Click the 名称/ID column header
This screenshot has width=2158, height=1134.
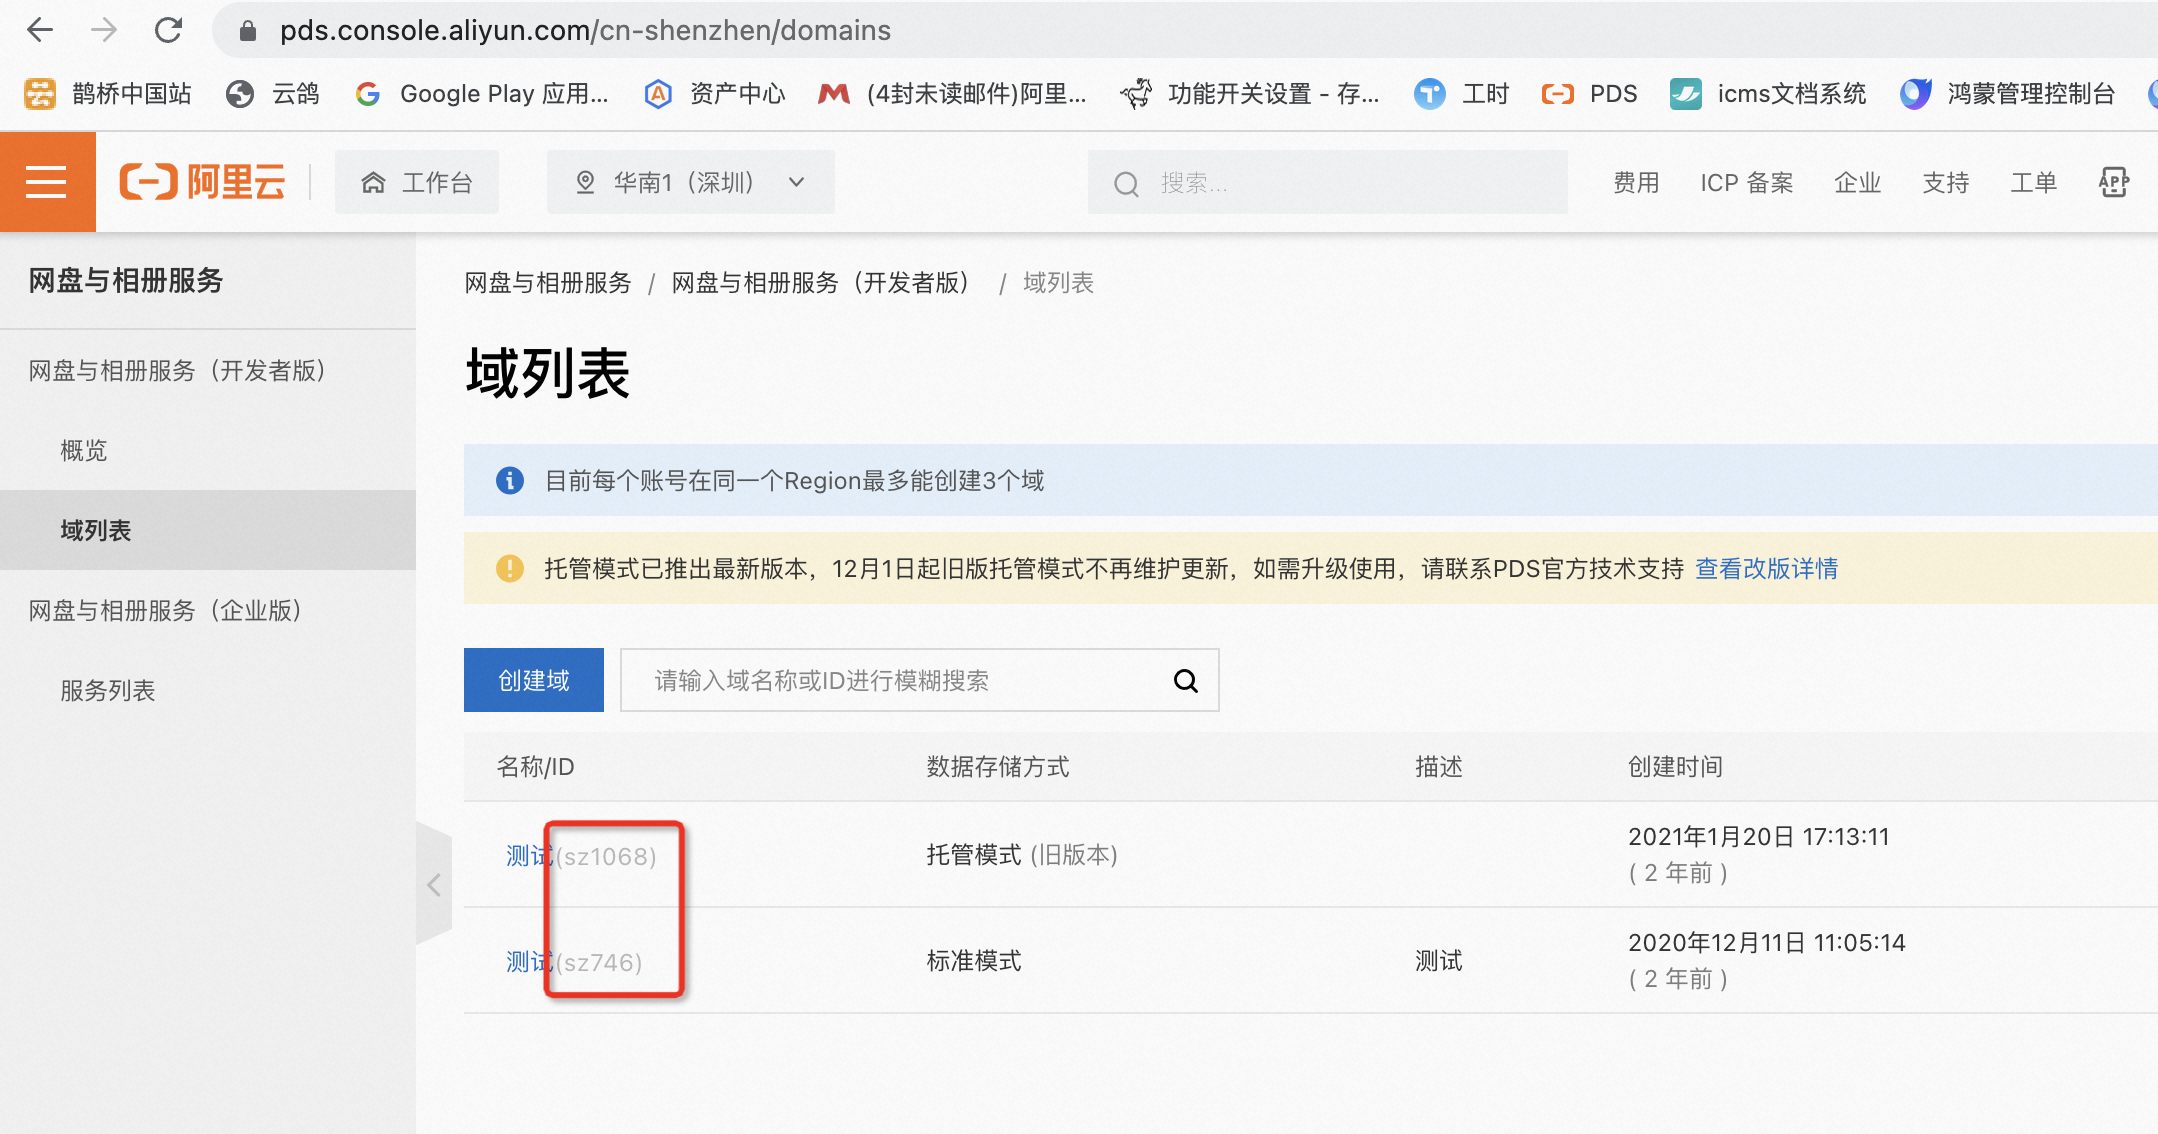535,767
